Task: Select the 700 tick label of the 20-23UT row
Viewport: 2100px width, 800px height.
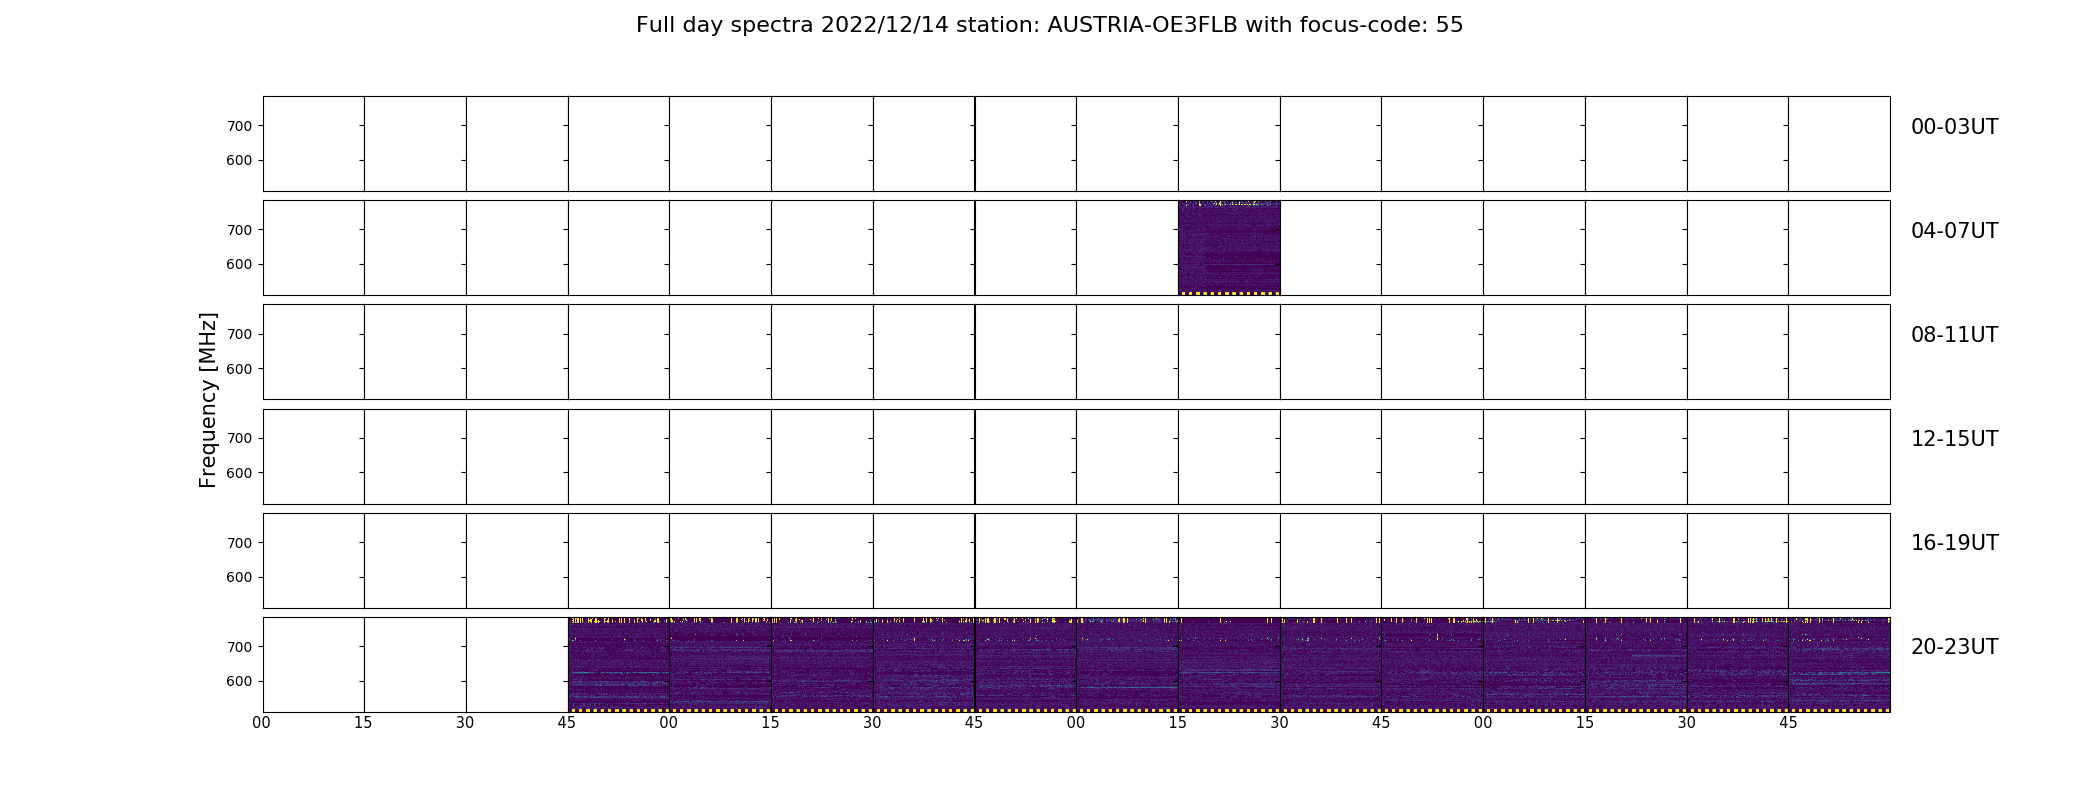Action: click(x=239, y=647)
